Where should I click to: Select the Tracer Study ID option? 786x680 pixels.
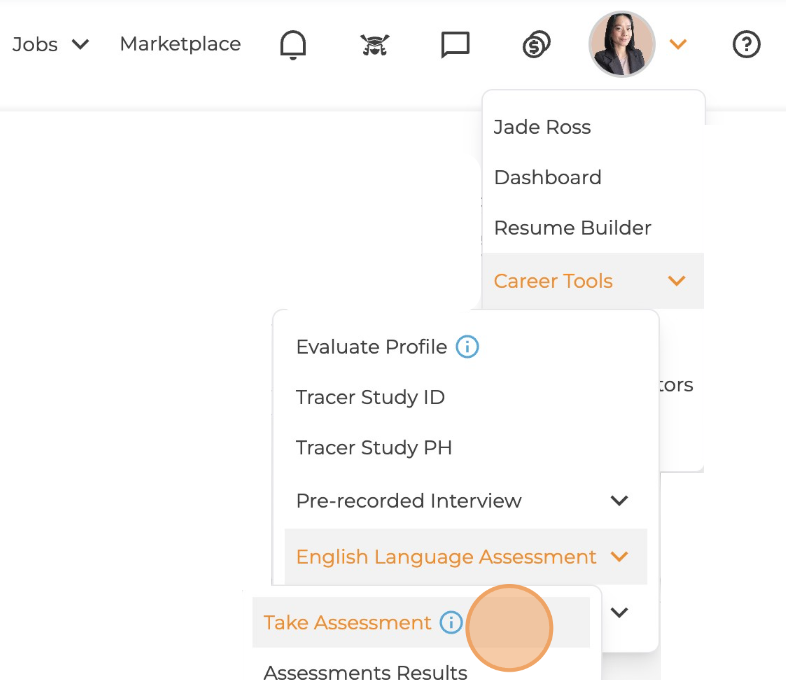click(x=370, y=397)
